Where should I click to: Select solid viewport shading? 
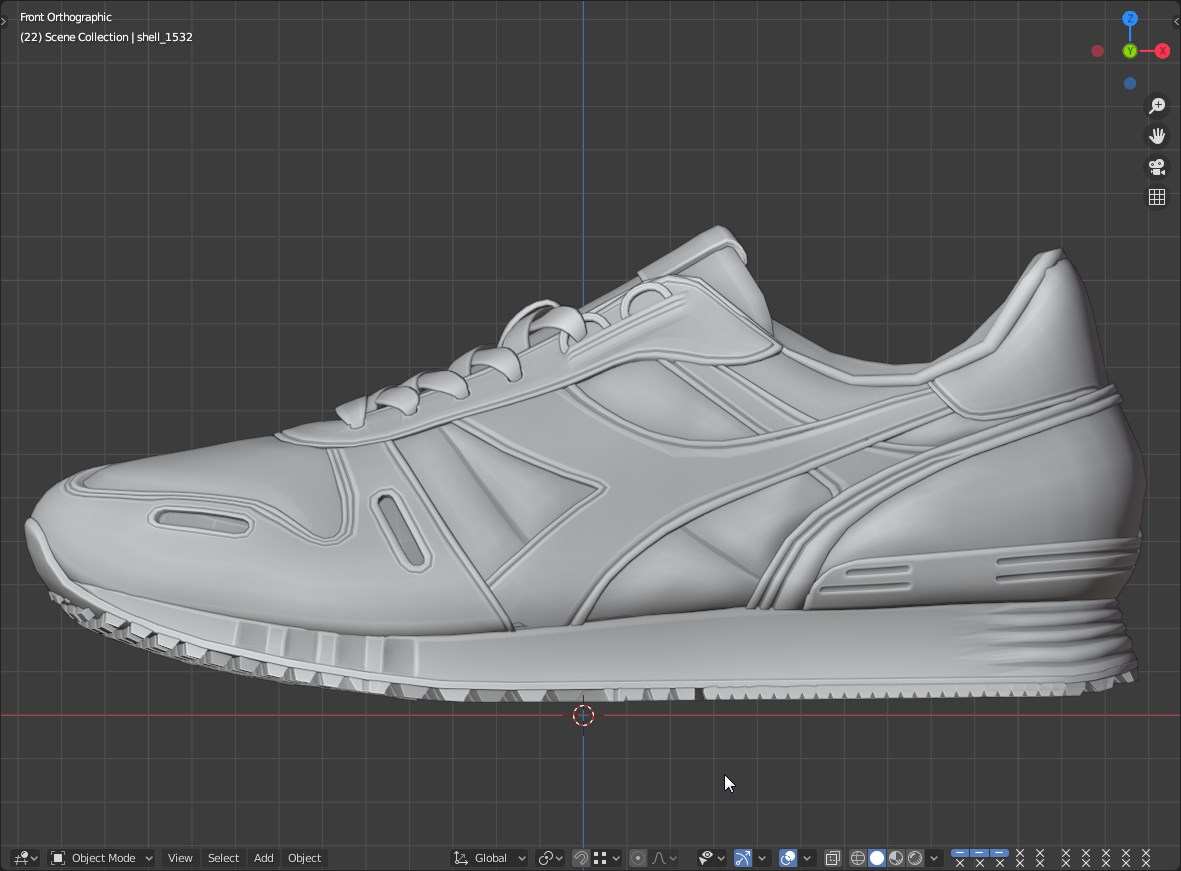pyautogui.click(x=877, y=858)
